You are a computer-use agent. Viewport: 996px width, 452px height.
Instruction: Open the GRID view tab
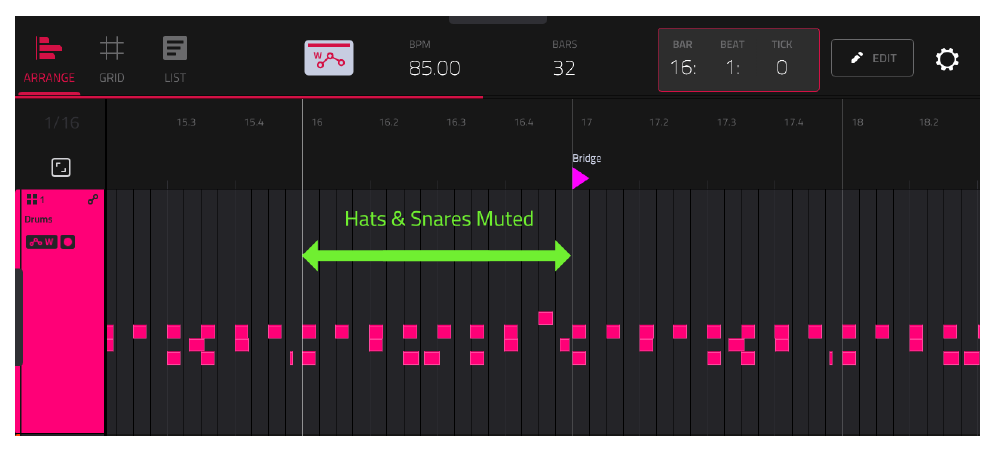tap(112, 62)
